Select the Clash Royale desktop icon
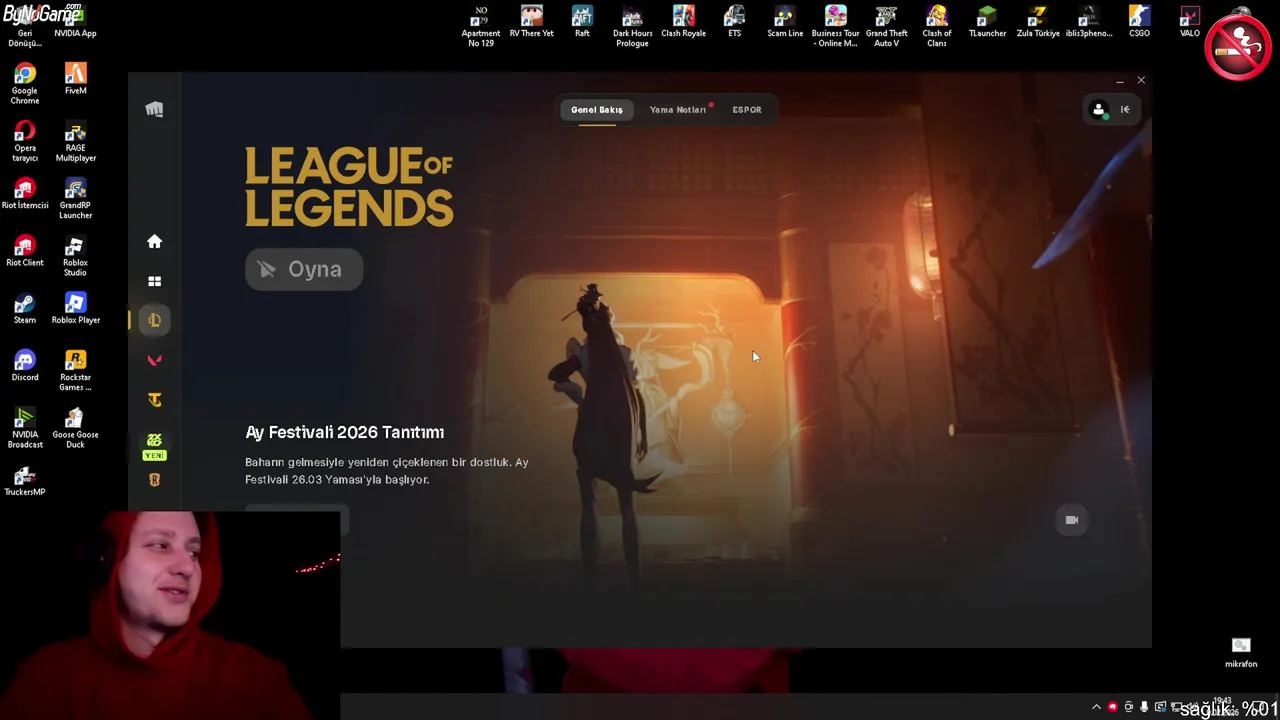1280x720 pixels. (x=684, y=22)
